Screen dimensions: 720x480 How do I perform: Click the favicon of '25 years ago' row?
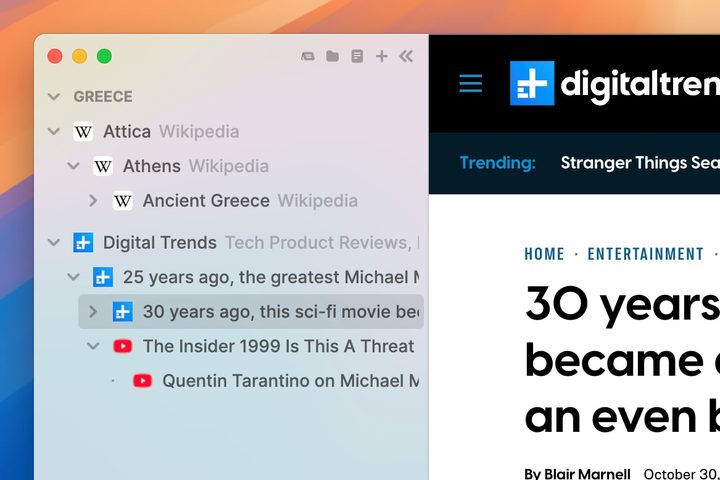coord(103,277)
